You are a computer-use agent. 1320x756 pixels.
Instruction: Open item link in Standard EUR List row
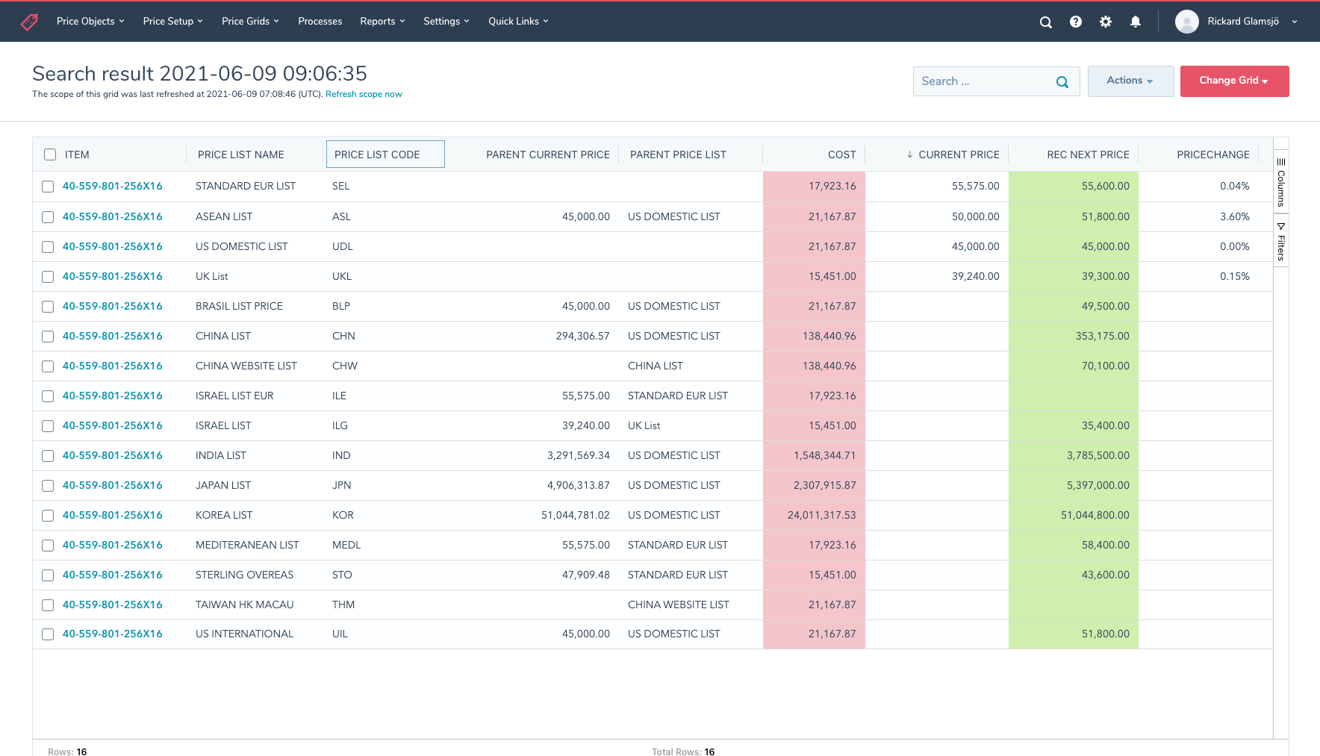click(112, 186)
